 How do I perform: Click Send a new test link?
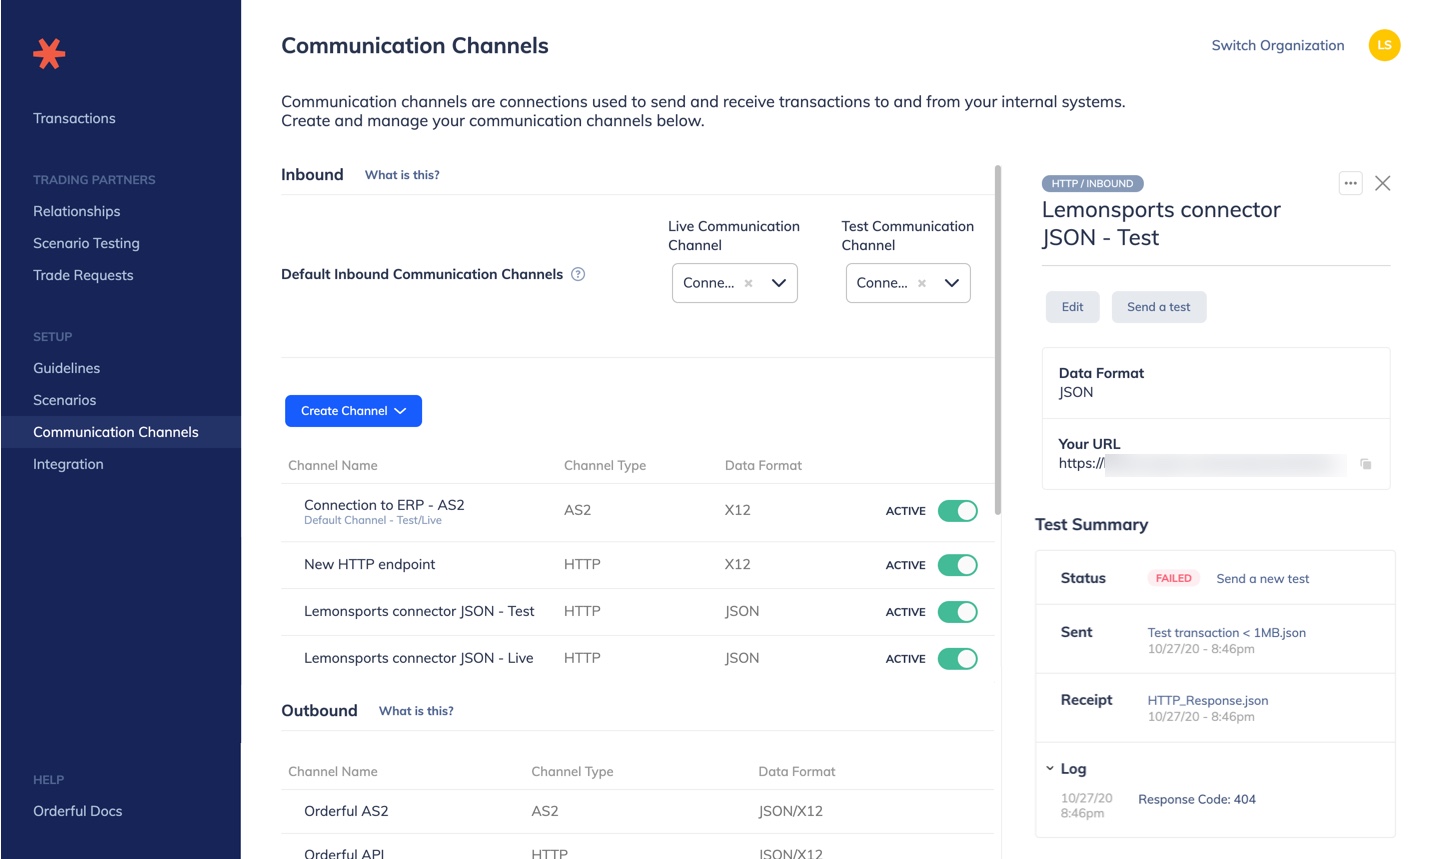click(x=1263, y=579)
